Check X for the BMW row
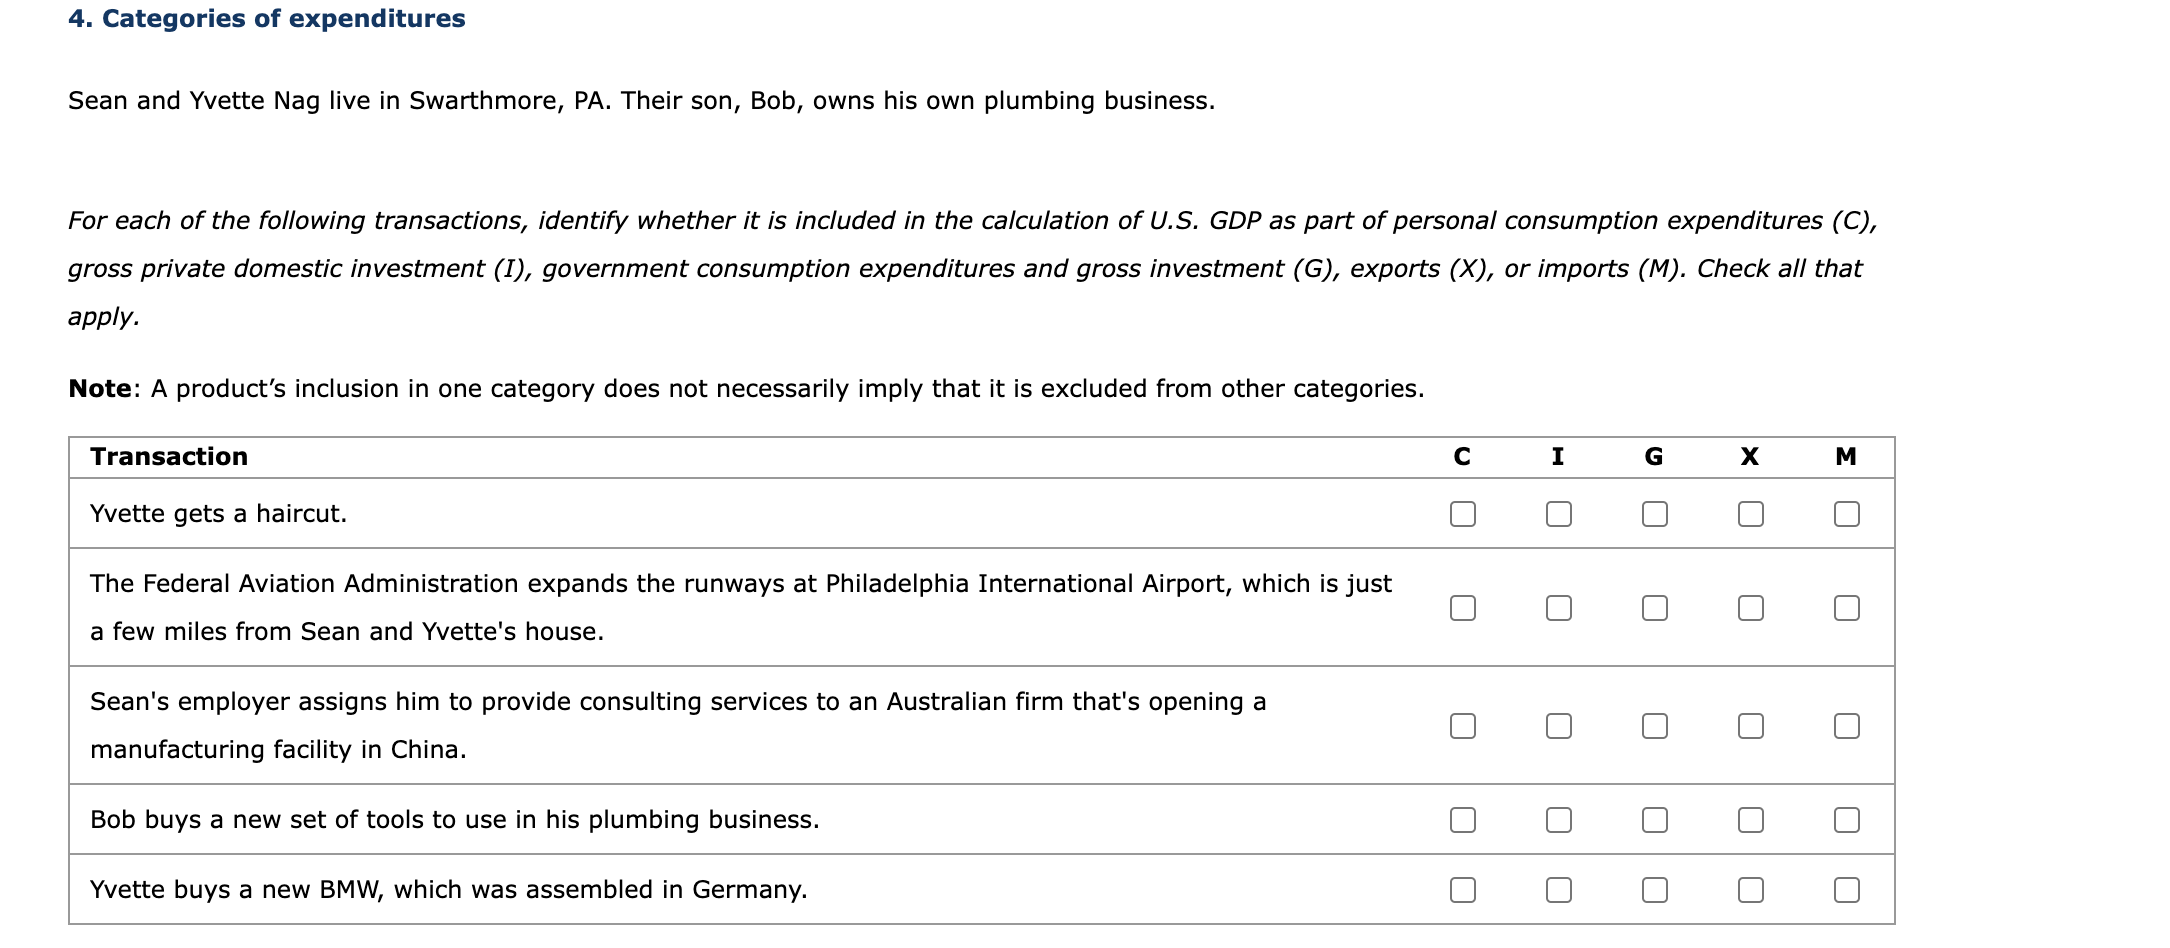 coord(1750,890)
